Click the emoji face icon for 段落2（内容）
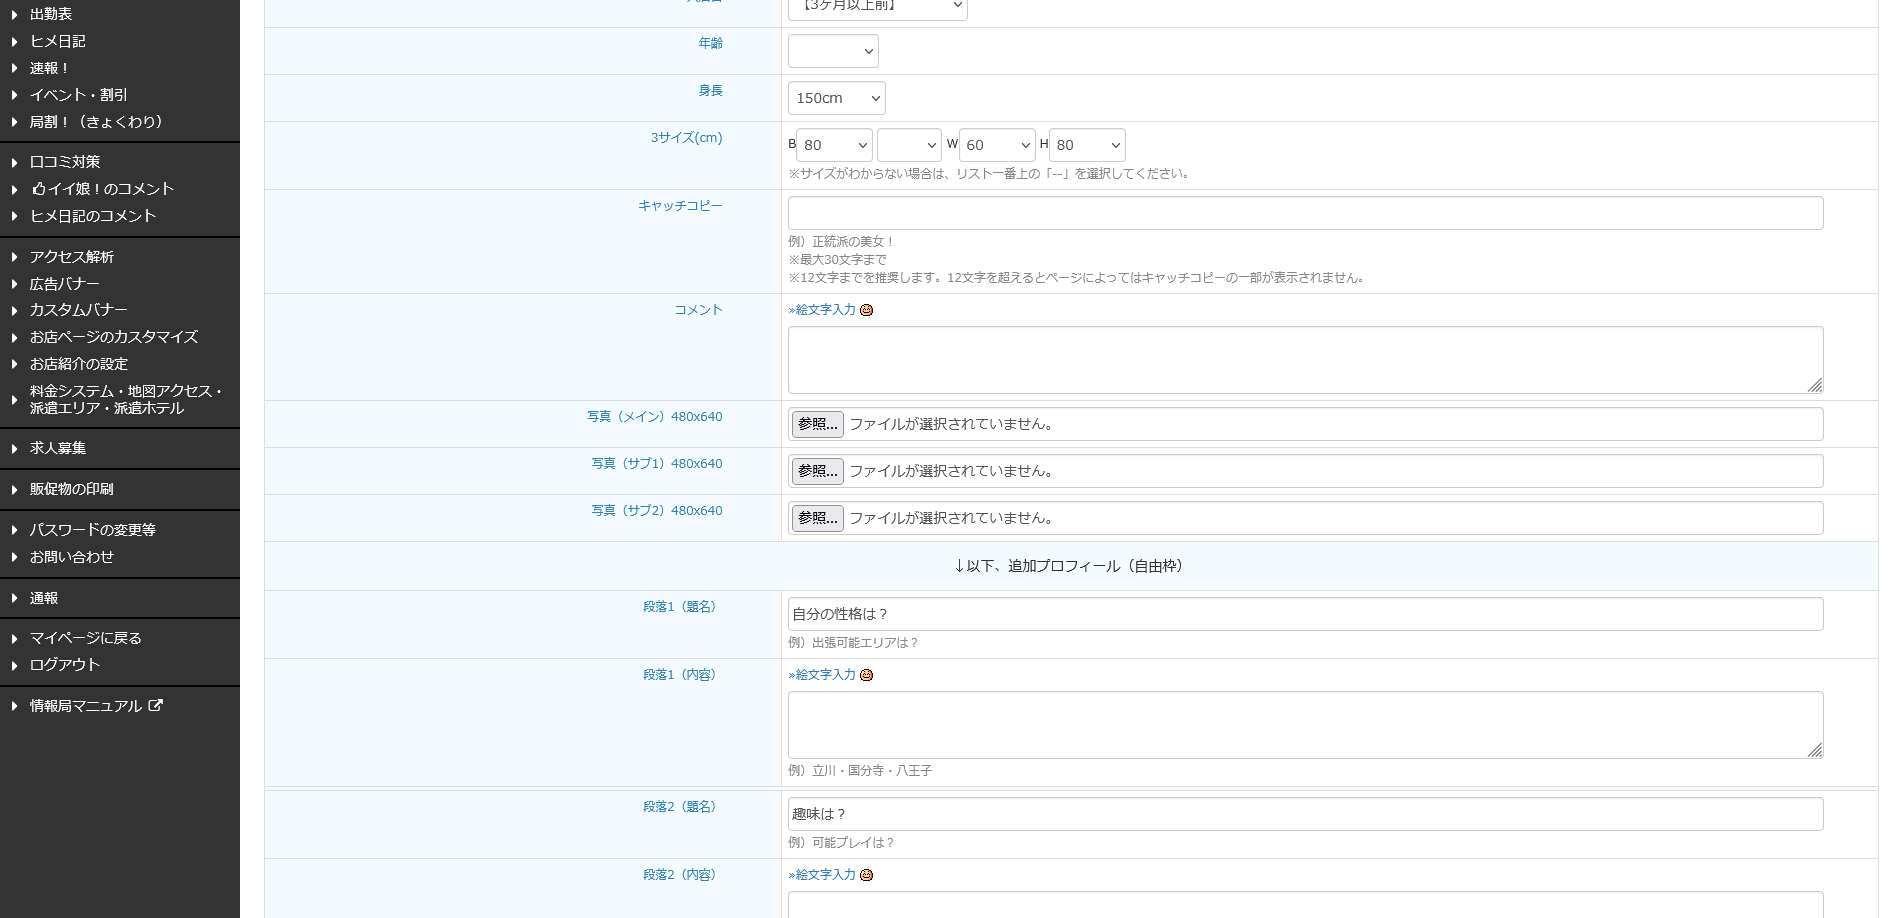This screenshot has width=1903, height=918. [x=867, y=875]
